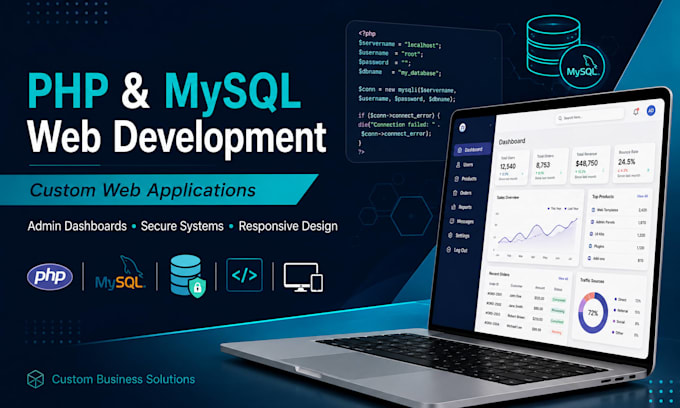This screenshot has height=408, width=680.
Task: Click the teal database stack graphic
Action: coord(553,46)
